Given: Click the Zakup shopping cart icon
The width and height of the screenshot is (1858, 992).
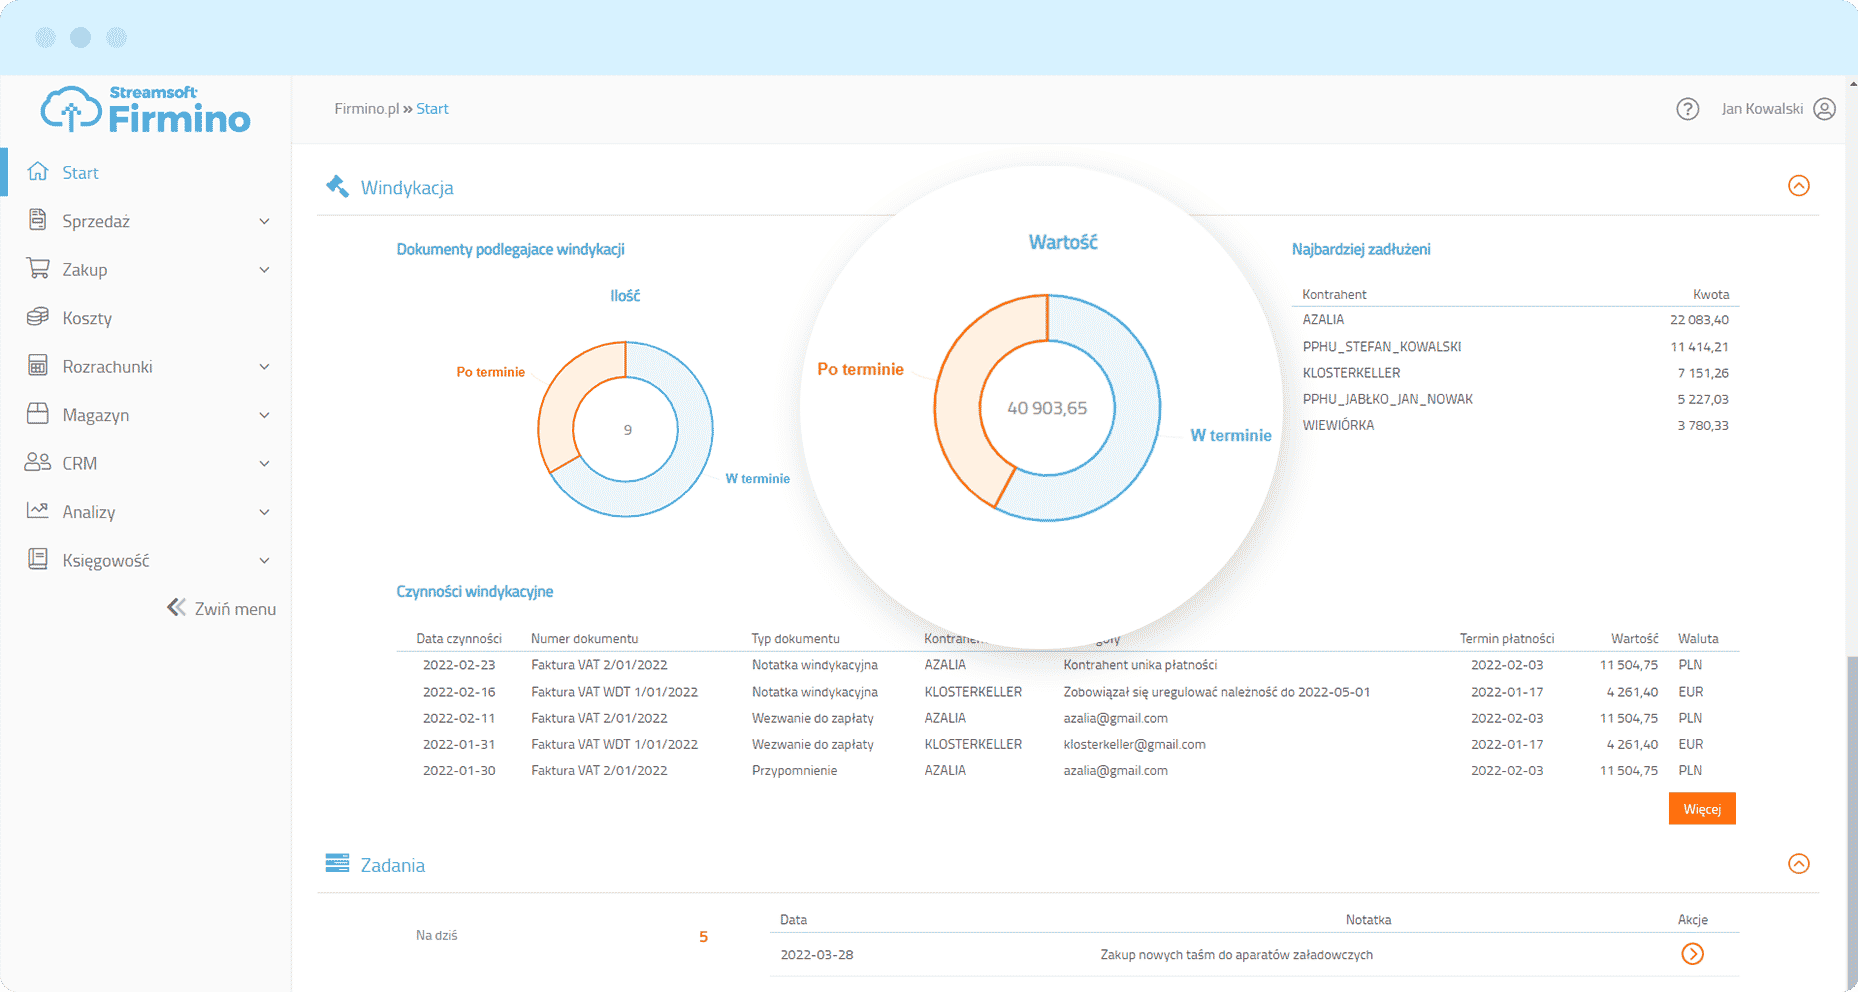Looking at the screenshot, I should coord(38,268).
